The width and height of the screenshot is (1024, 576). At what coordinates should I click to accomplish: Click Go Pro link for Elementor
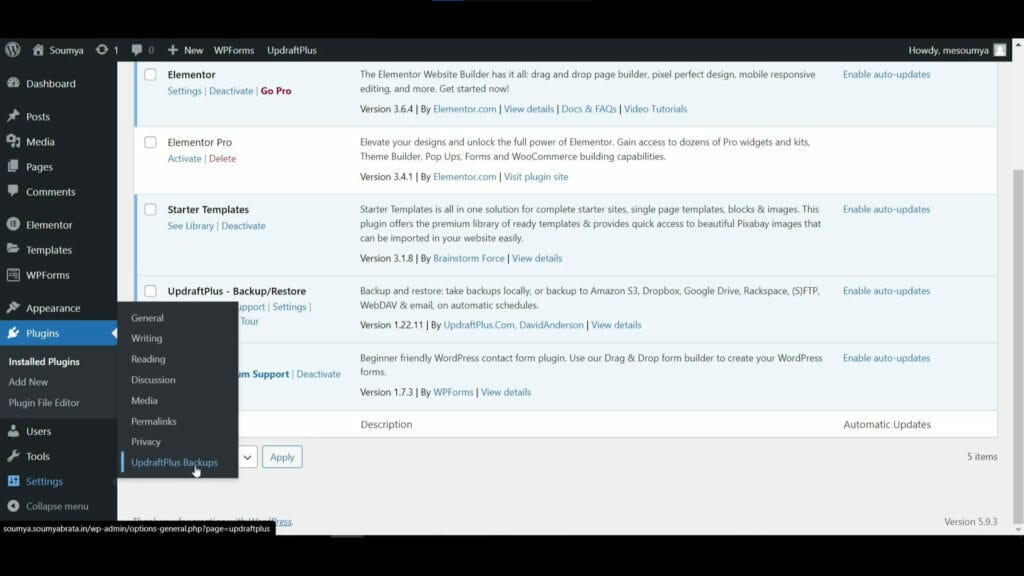(276, 91)
